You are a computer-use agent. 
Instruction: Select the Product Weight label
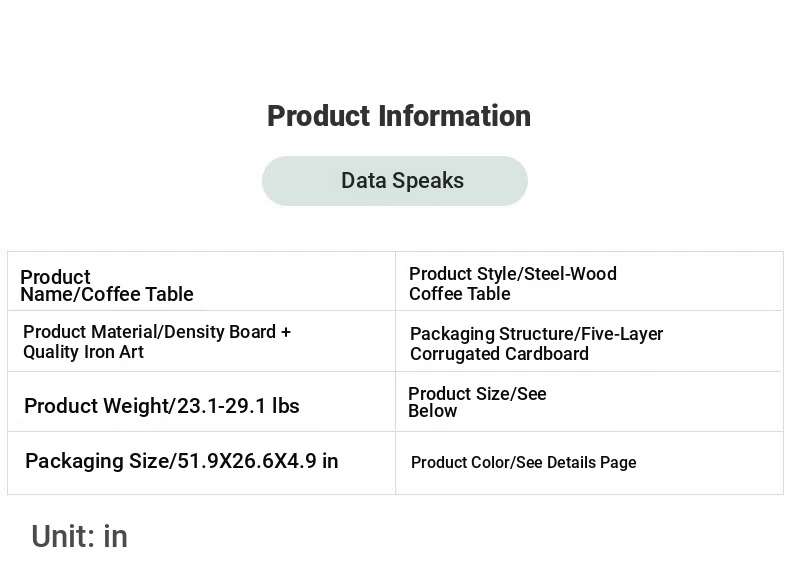pyautogui.click(x=97, y=406)
